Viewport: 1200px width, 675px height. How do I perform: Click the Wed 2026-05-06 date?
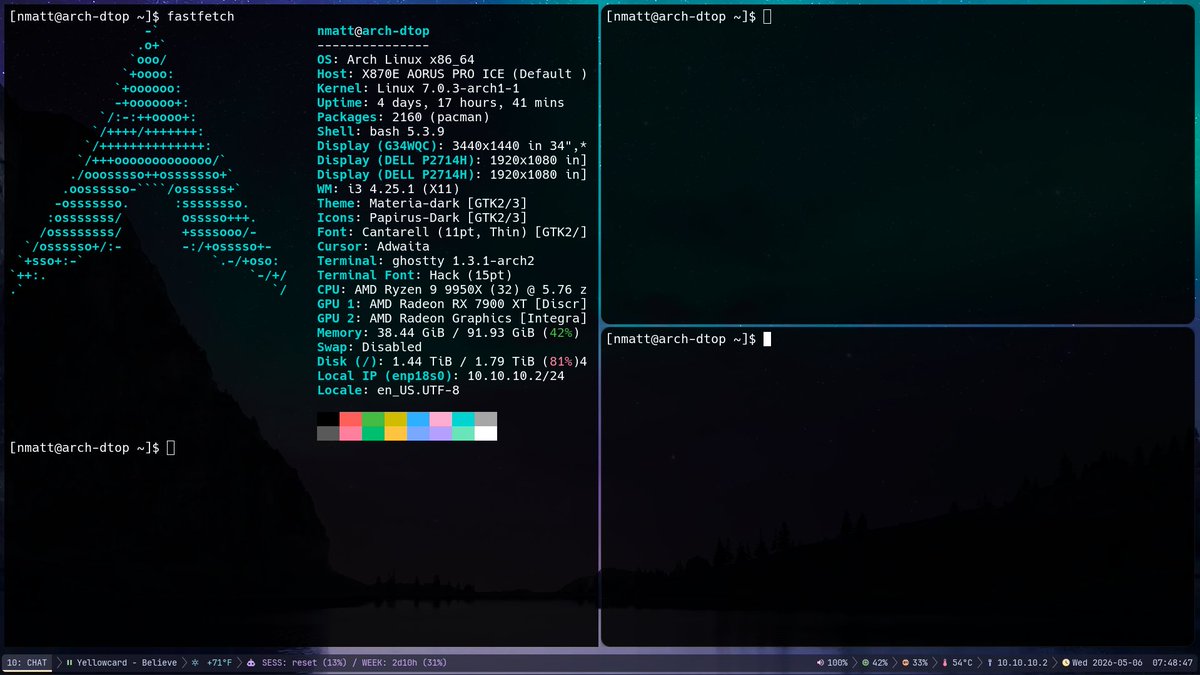(x=1107, y=663)
